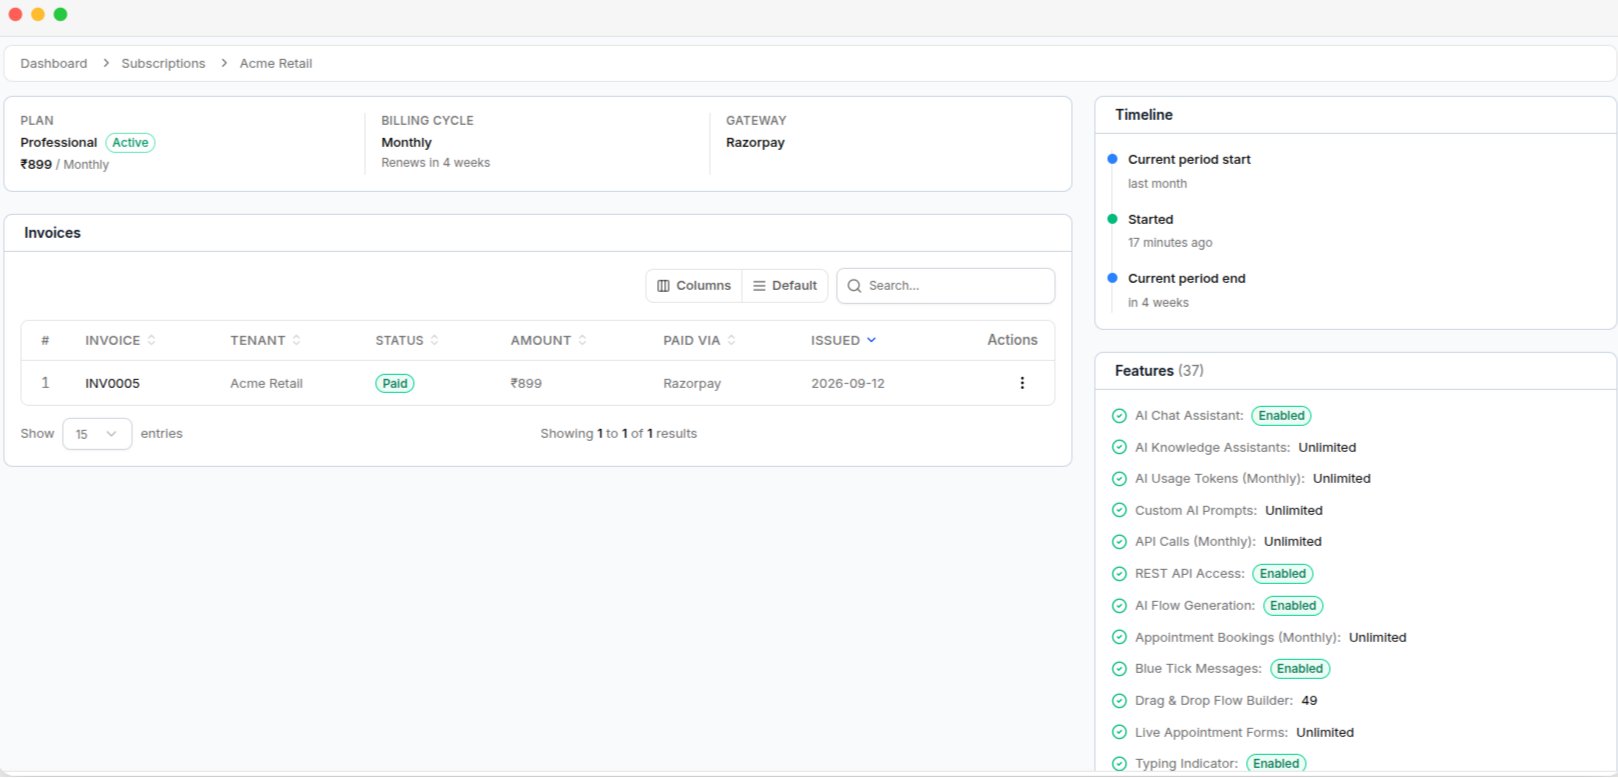Click the Razorpay gateway value in summary card
1618x778 pixels.
[x=755, y=143]
